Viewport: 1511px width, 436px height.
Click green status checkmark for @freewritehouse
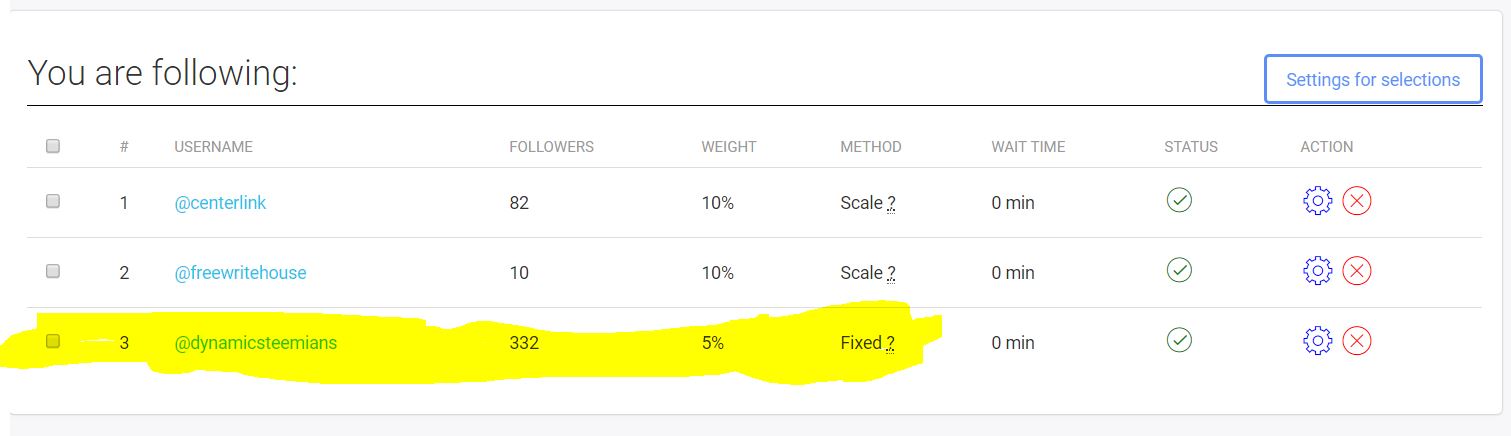click(x=1179, y=270)
